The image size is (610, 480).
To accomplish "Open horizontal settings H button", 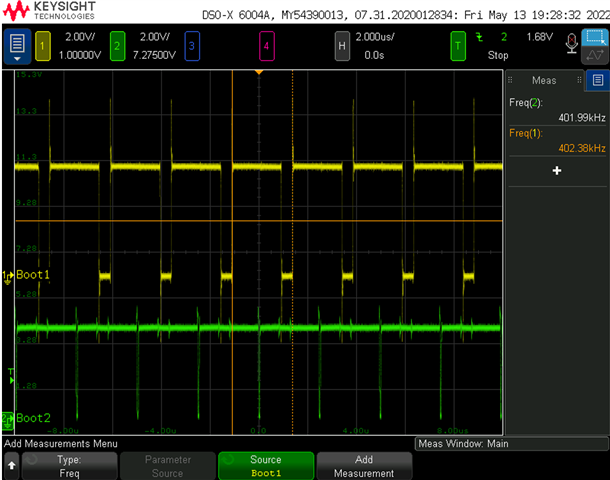I will [x=342, y=46].
